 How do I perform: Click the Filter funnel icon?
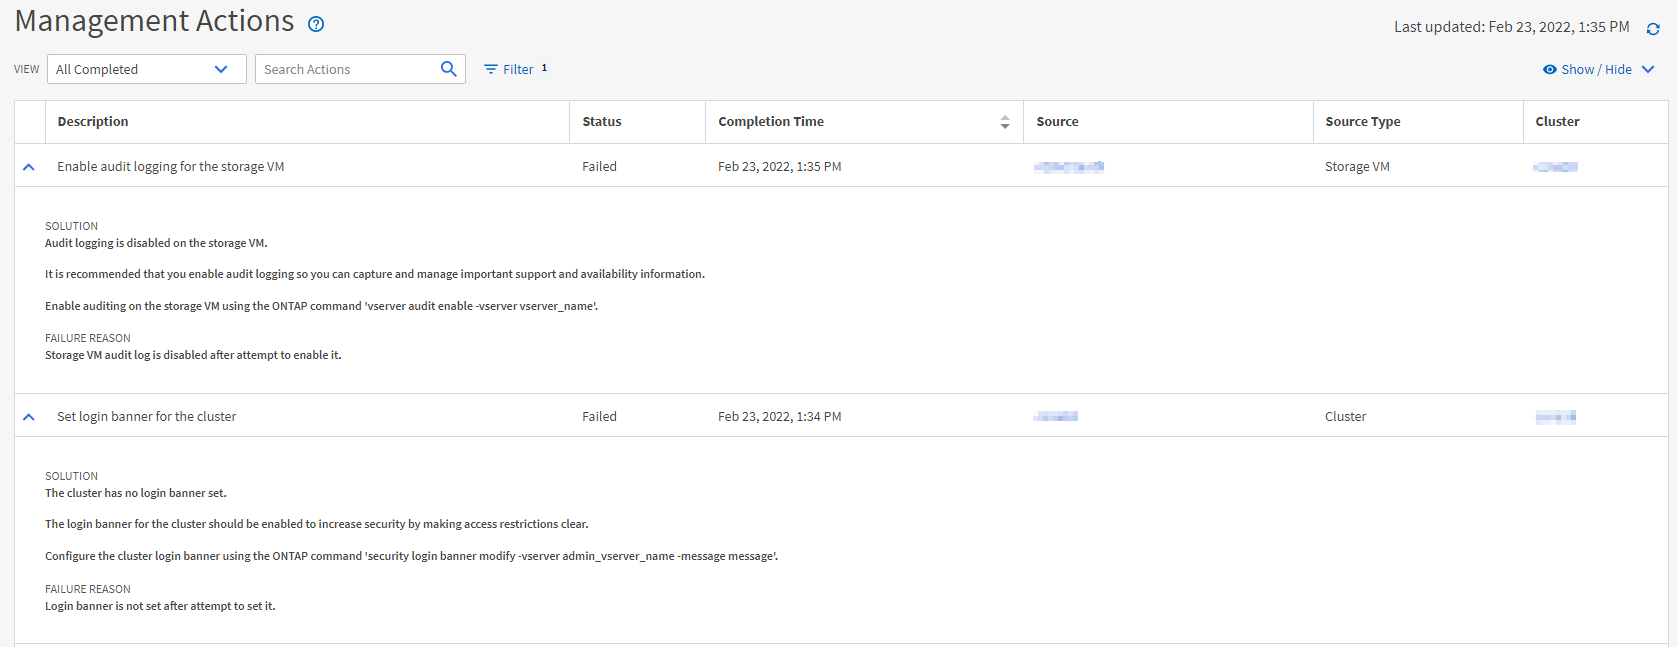coord(491,69)
